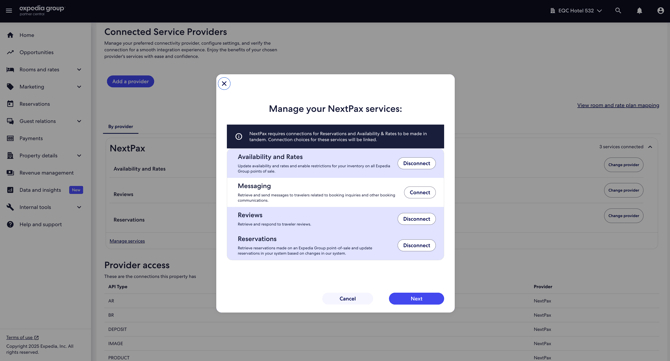
Task: Click the Reservations calendar icon
Action: coord(10,104)
